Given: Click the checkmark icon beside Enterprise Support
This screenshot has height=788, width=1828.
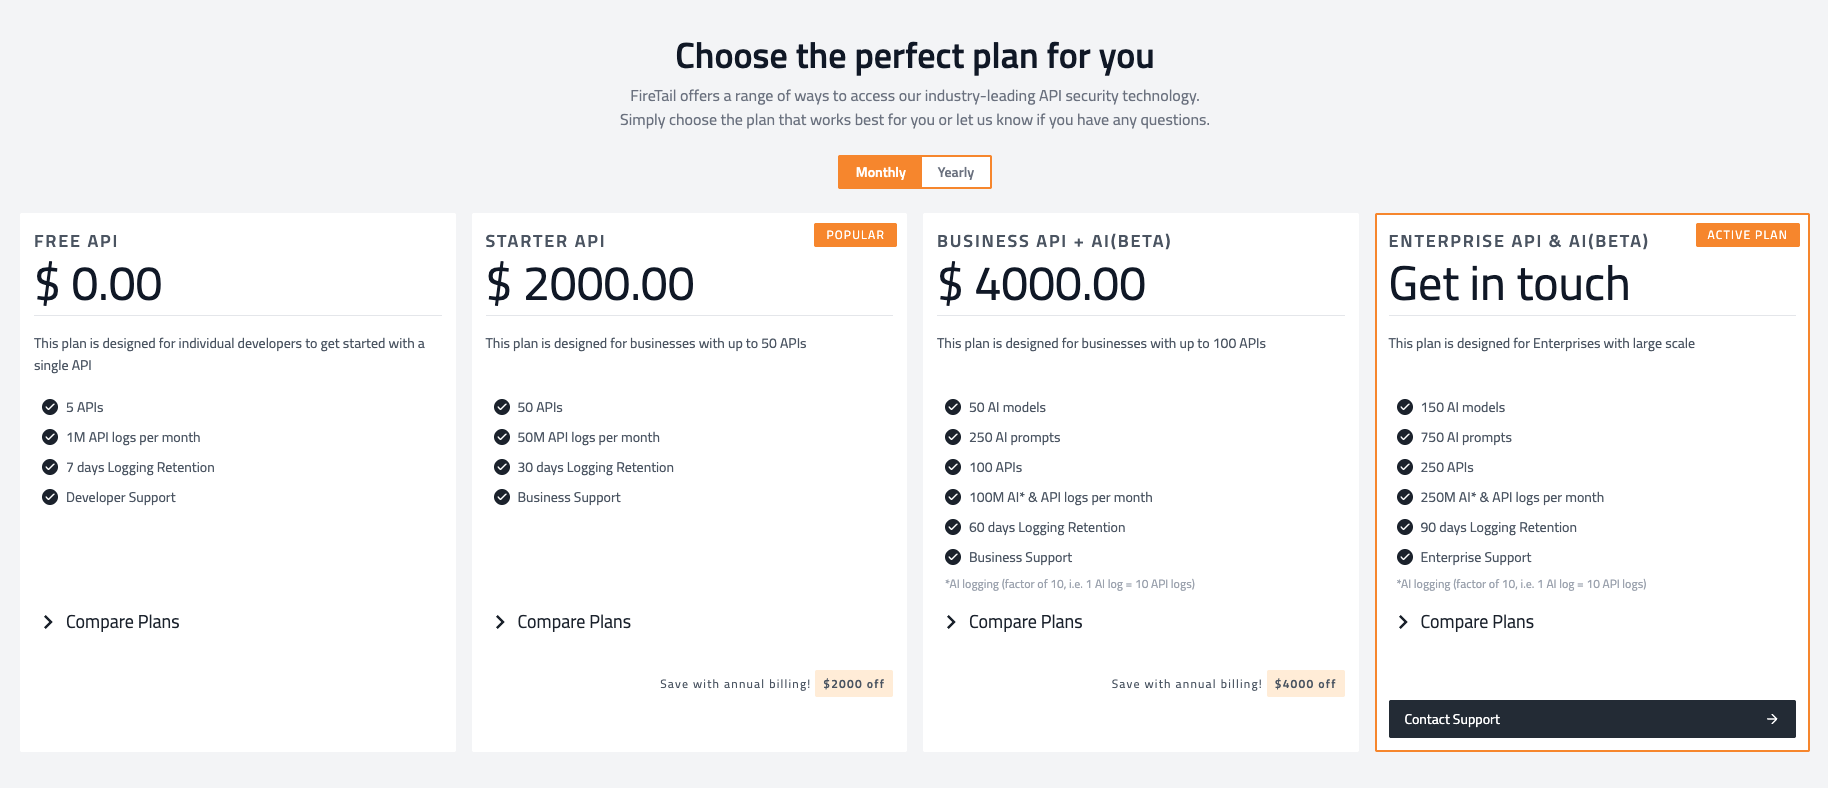Looking at the screenshot, I should [x=1405, y=557].
